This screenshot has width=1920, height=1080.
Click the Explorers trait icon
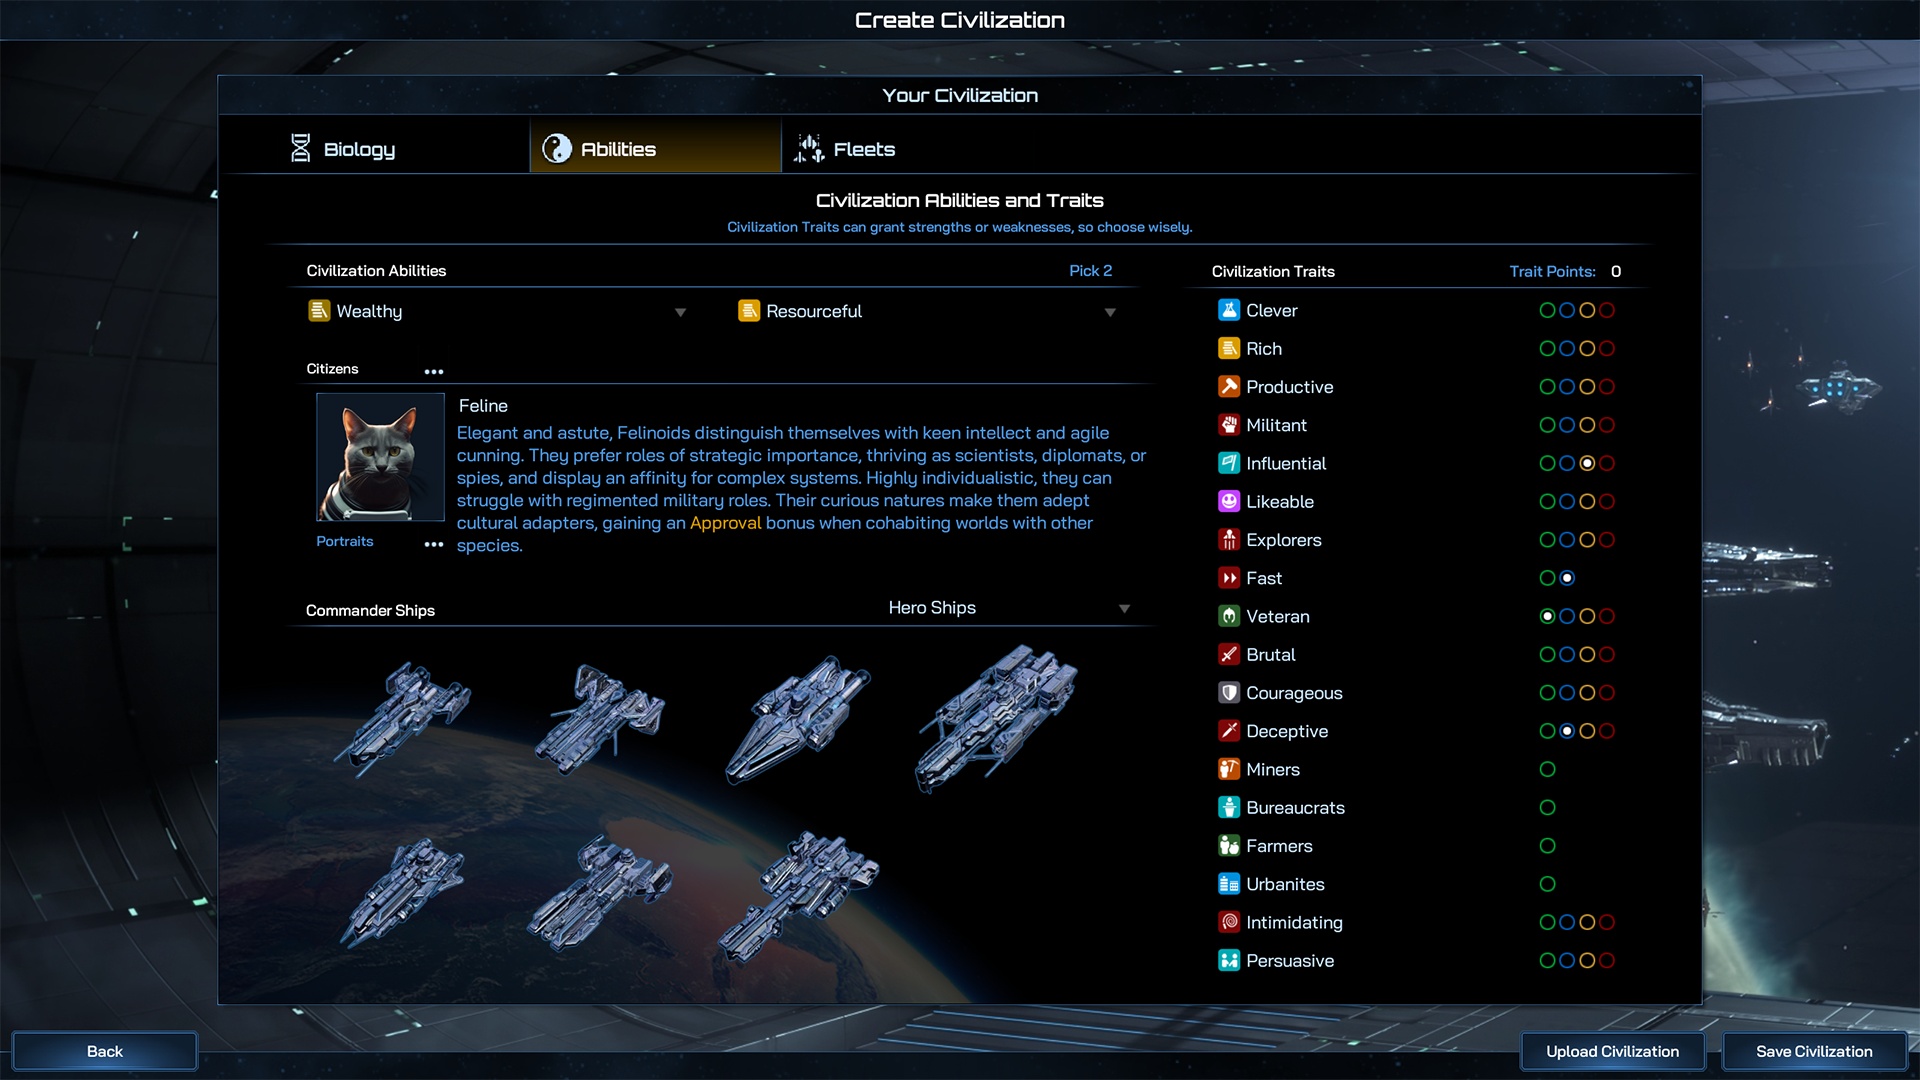(x=1229, y=540)
